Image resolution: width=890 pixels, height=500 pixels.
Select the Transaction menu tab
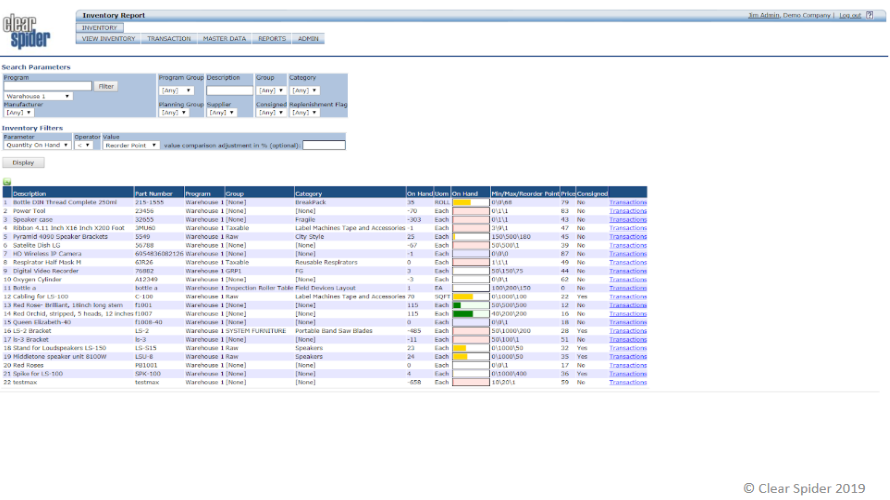(169, 39)
